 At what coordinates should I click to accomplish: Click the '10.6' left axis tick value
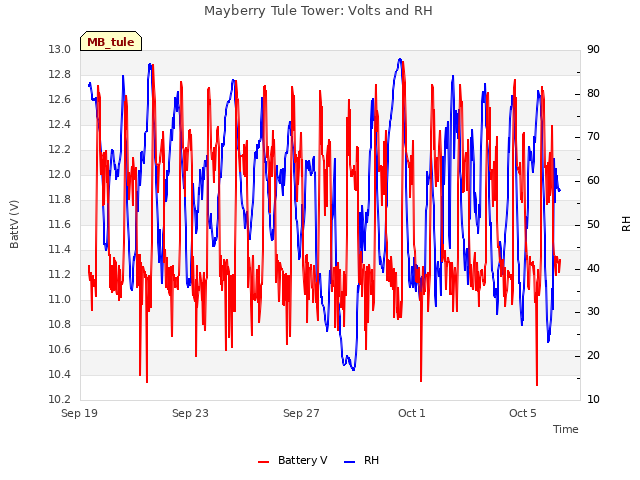pyautogui.click(x=60, y=350)
